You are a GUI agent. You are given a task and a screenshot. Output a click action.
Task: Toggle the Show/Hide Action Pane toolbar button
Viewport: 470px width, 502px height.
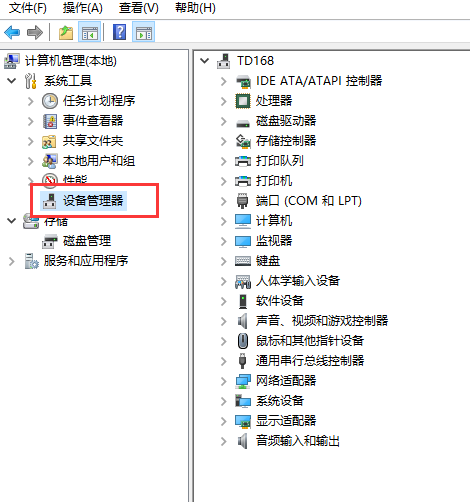coord(143,33)
